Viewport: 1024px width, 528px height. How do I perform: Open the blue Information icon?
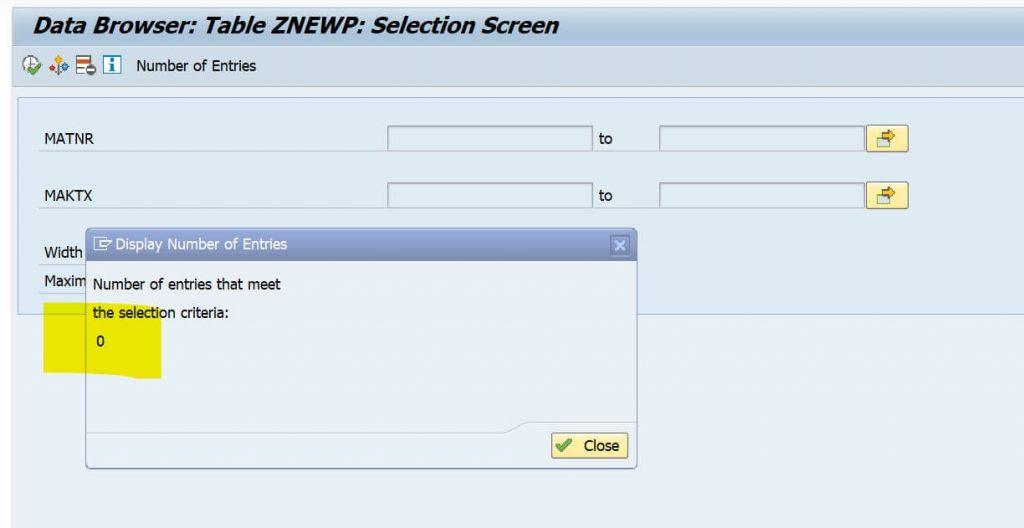point(112,65)
